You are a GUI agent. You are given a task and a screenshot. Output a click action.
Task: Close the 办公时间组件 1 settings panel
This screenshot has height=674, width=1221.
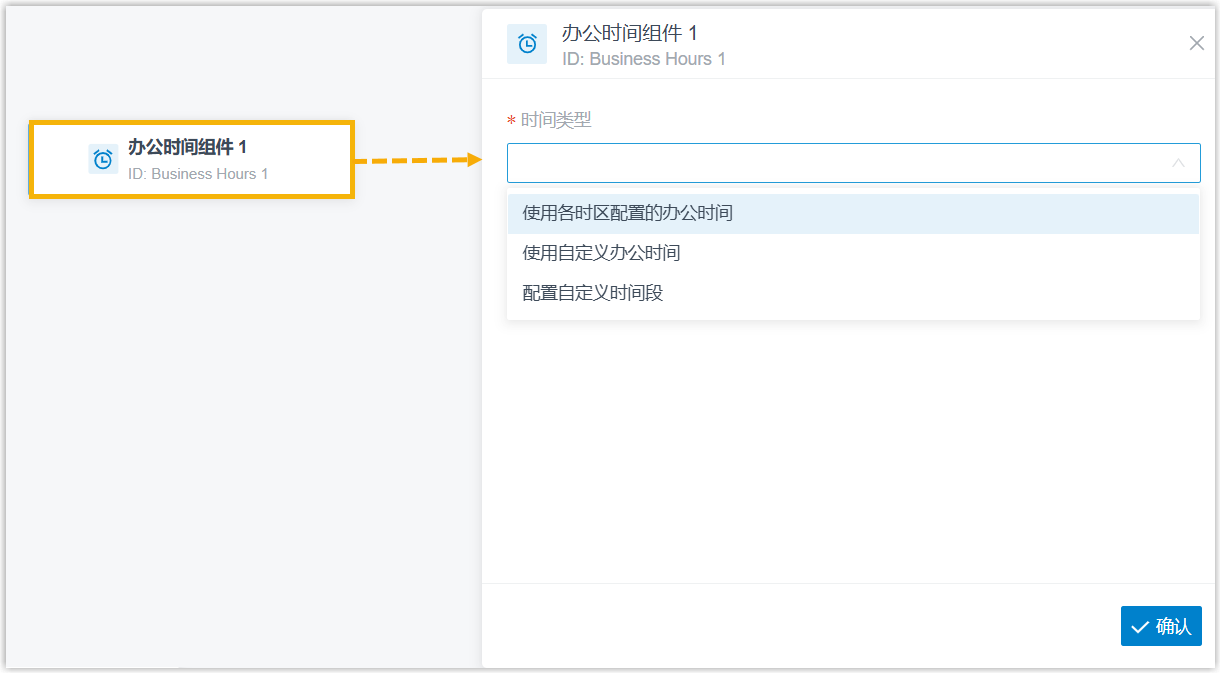[x=1196, y=43]
